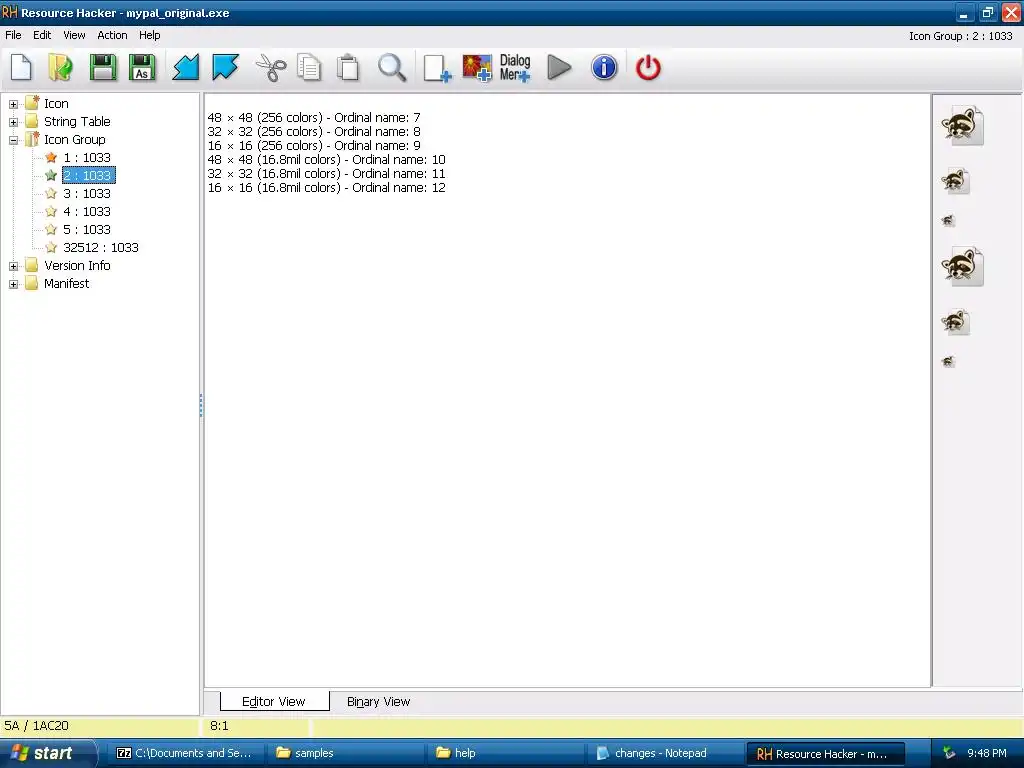This screenshot has width=1024, height=768.
Task: Open the Edit menu
Action: pos(42,35)
